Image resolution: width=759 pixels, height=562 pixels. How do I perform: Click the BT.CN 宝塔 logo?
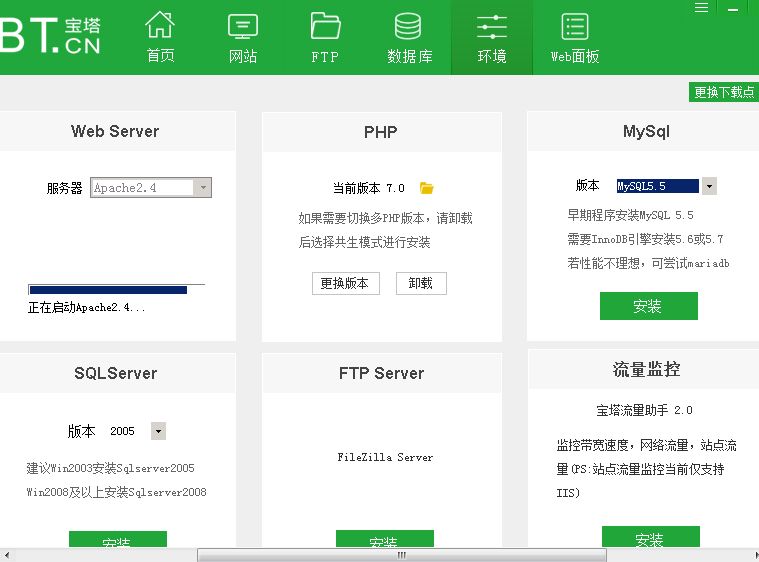50,35
